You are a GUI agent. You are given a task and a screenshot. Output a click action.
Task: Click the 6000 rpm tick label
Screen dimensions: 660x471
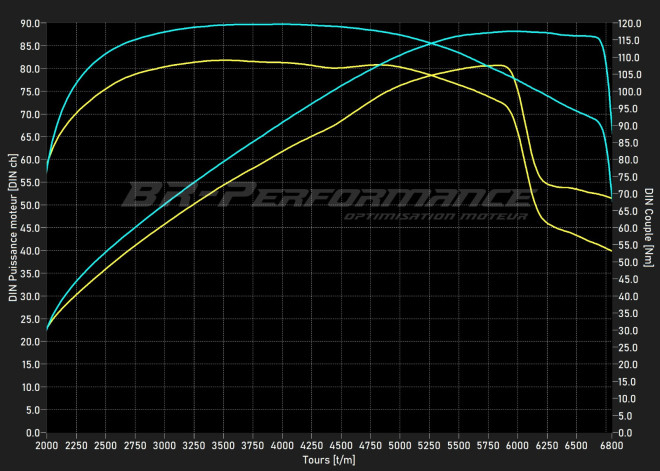pos(517,445)
